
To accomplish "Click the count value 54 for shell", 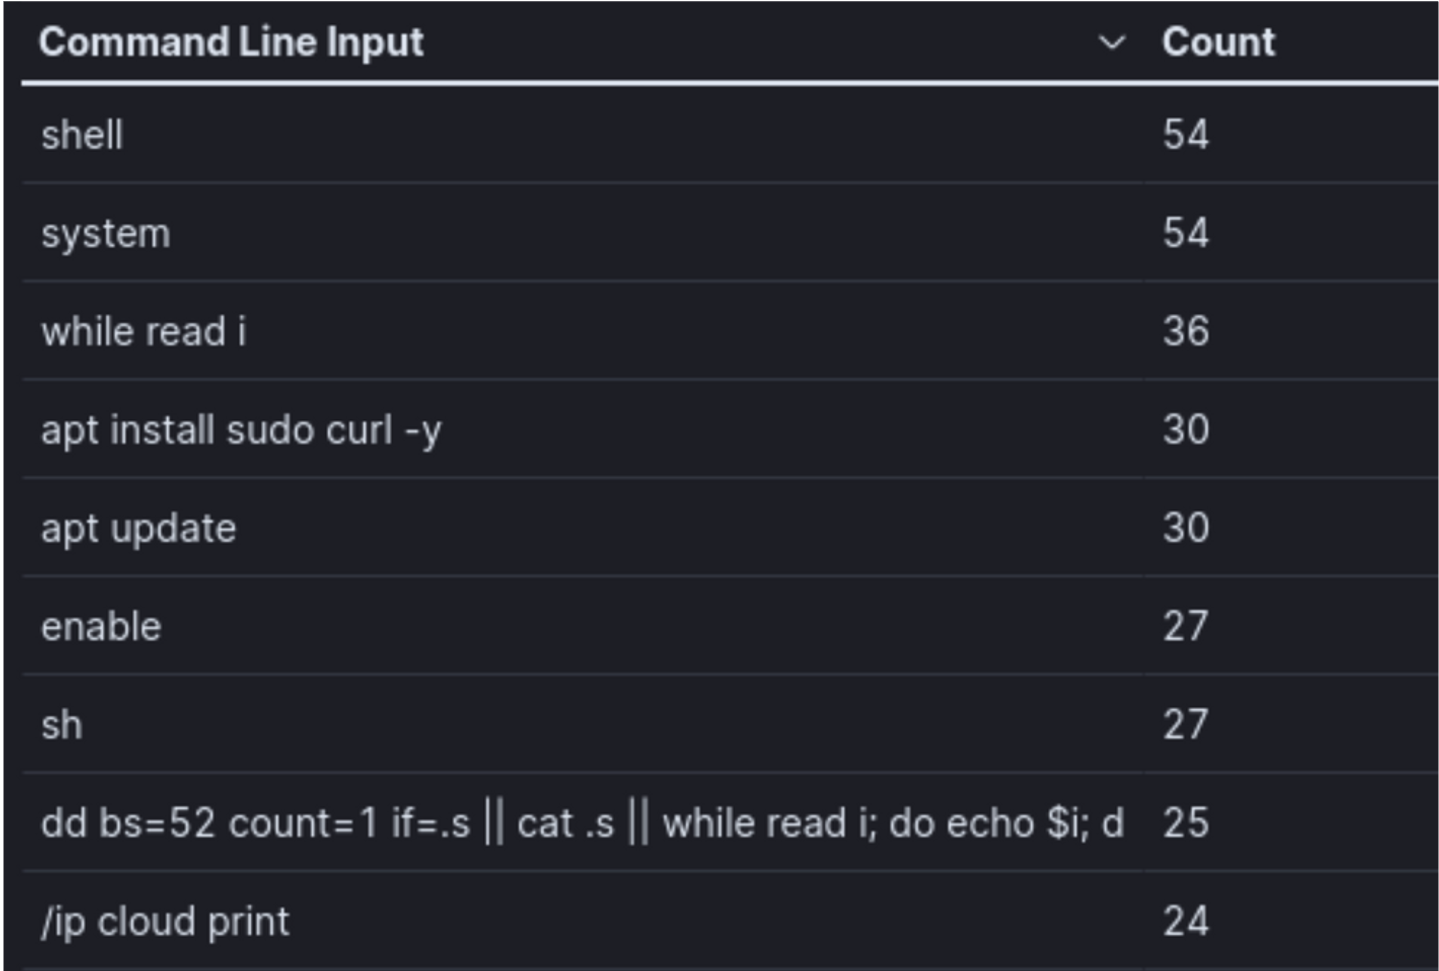I will coord(1186,135).
